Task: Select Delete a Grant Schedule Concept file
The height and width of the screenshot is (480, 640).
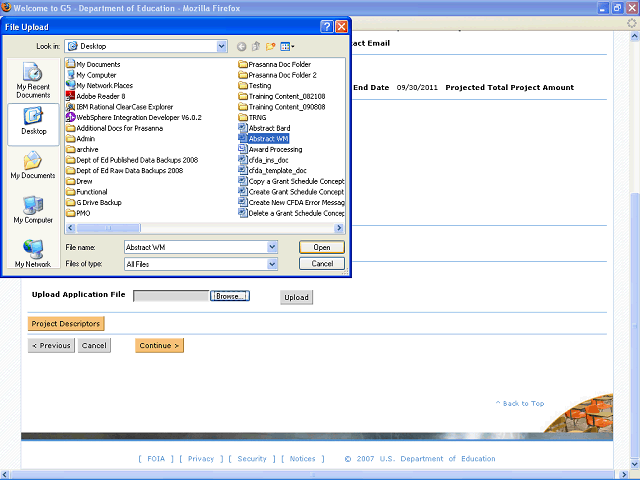Action: pyautogui.click(x=291, y=213)
